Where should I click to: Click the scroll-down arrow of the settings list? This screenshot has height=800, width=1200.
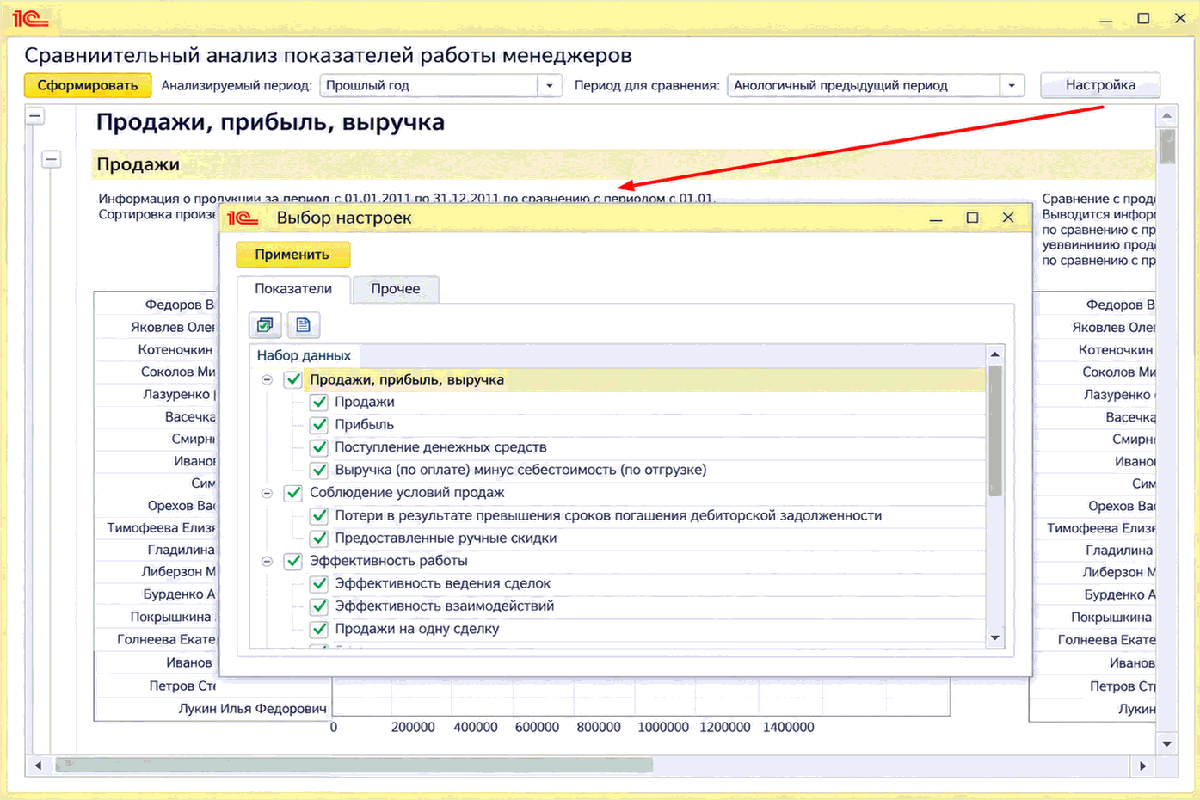995,637
